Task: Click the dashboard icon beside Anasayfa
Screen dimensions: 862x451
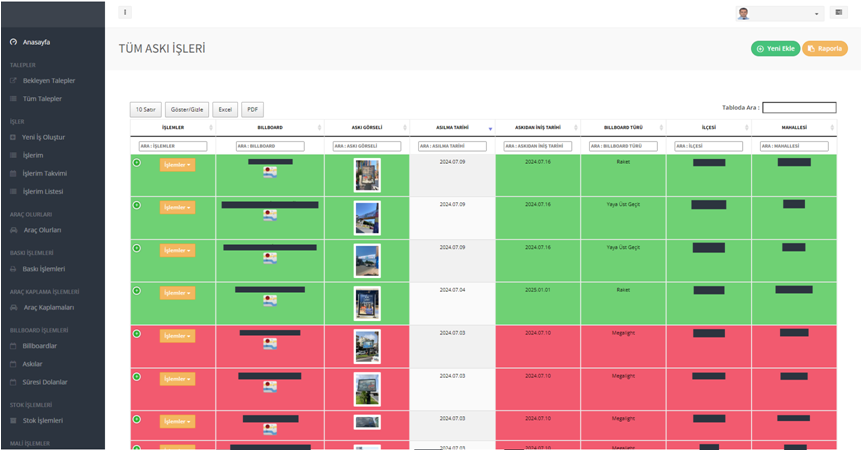Action: click(13, 42)
